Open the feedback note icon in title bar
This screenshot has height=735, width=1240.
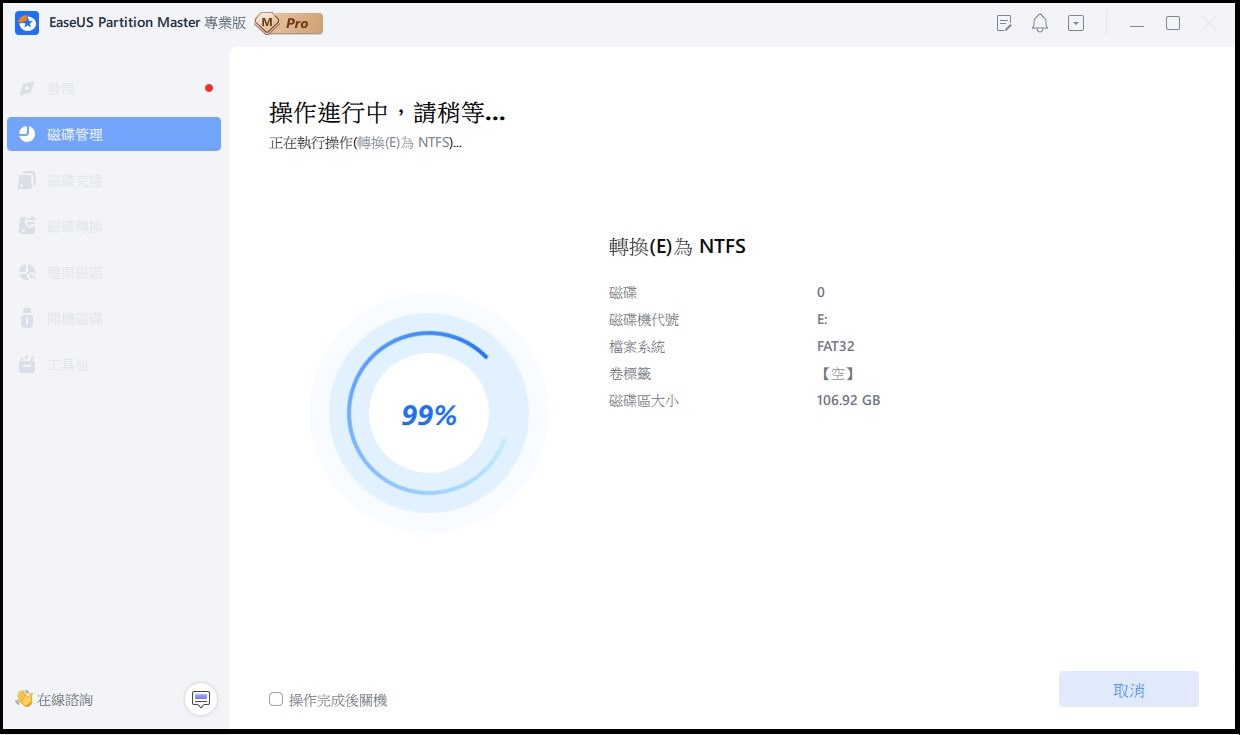1005,23
